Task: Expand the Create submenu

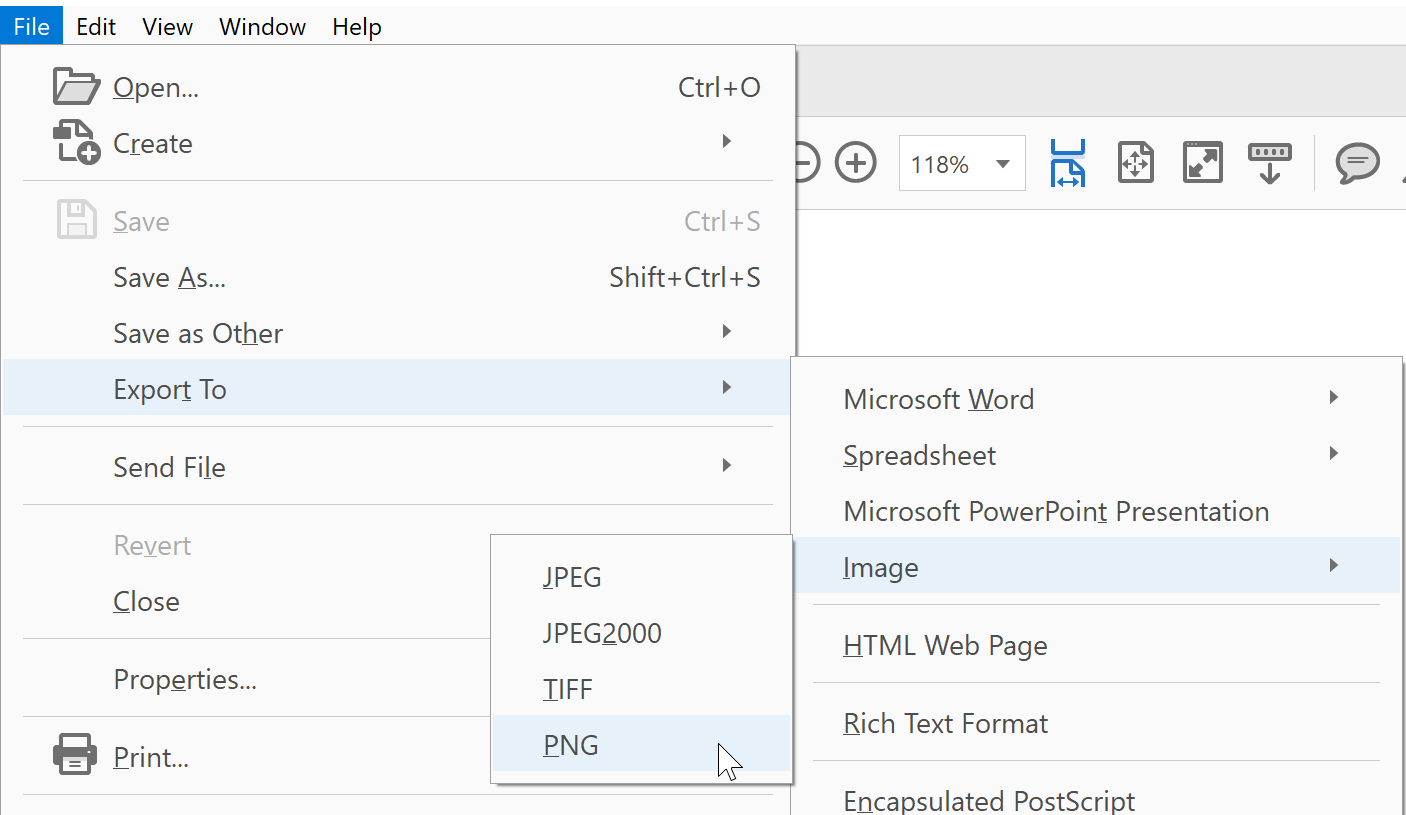Action: tap(398, 143)
